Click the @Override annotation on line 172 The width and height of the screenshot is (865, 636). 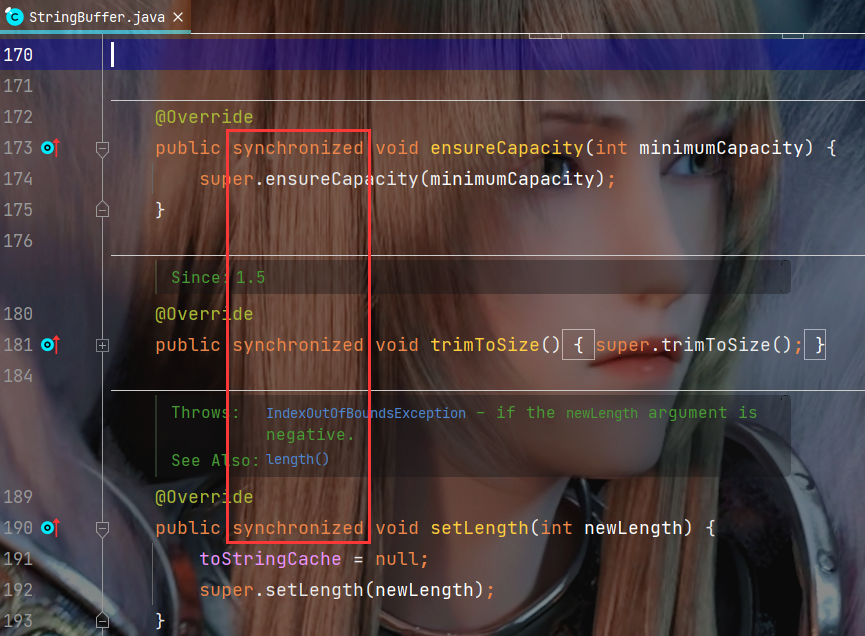tap(204, 117)
